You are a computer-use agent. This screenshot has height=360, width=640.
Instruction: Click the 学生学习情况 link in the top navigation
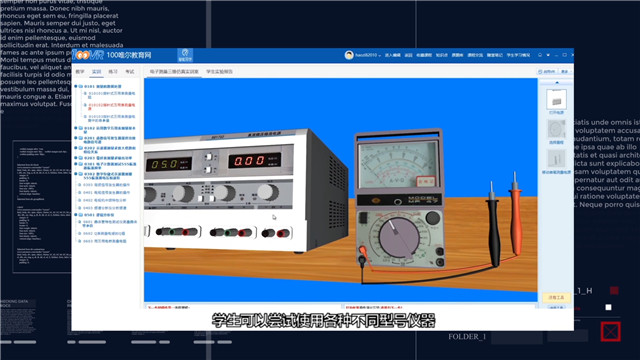(x=518, y=55)
